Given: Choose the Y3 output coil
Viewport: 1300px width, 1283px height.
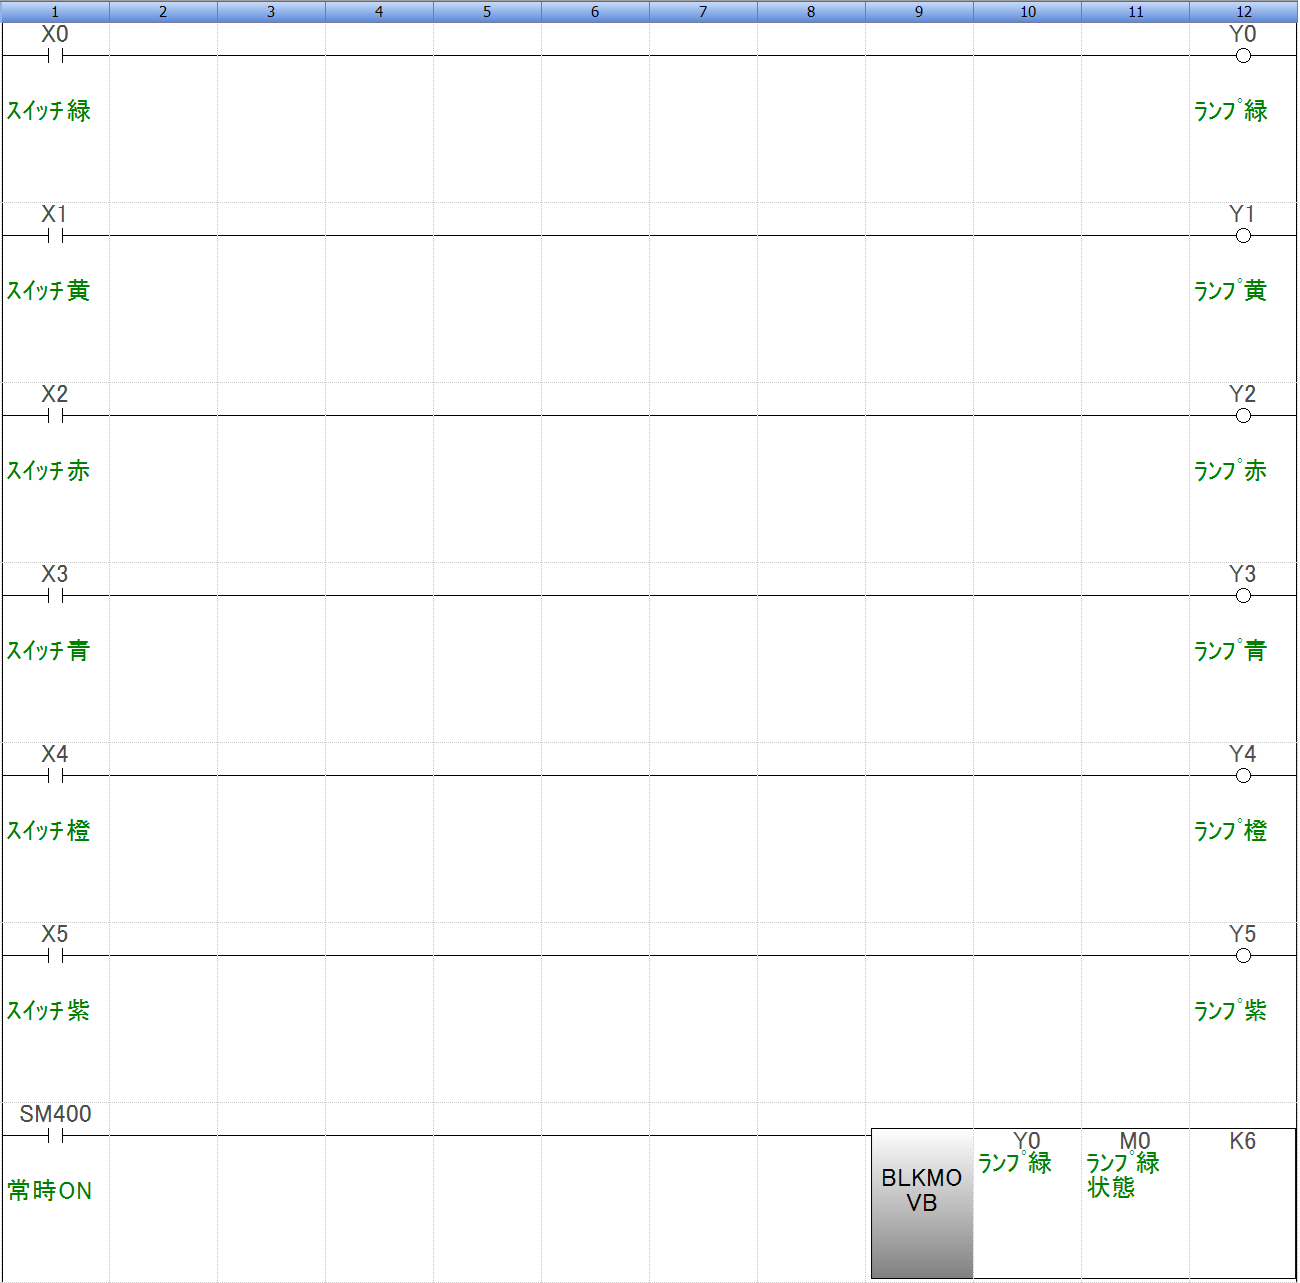Looking at the screenshot, I should click(1243, 596).
